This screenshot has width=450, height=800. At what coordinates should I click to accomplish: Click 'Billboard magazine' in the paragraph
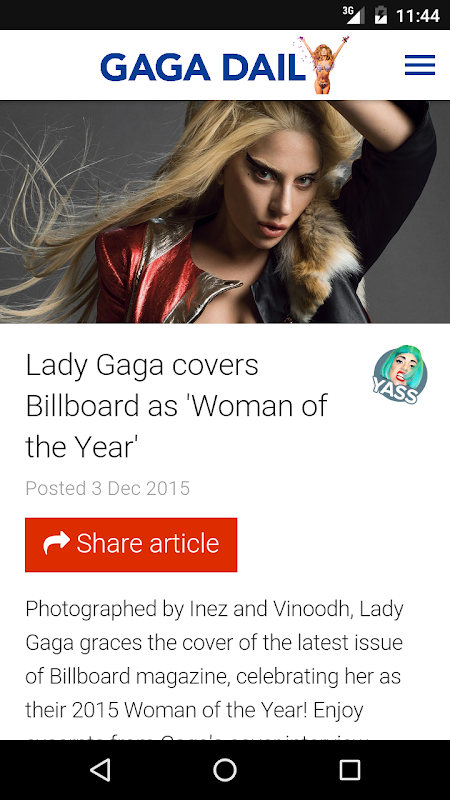tap(140, 677)
